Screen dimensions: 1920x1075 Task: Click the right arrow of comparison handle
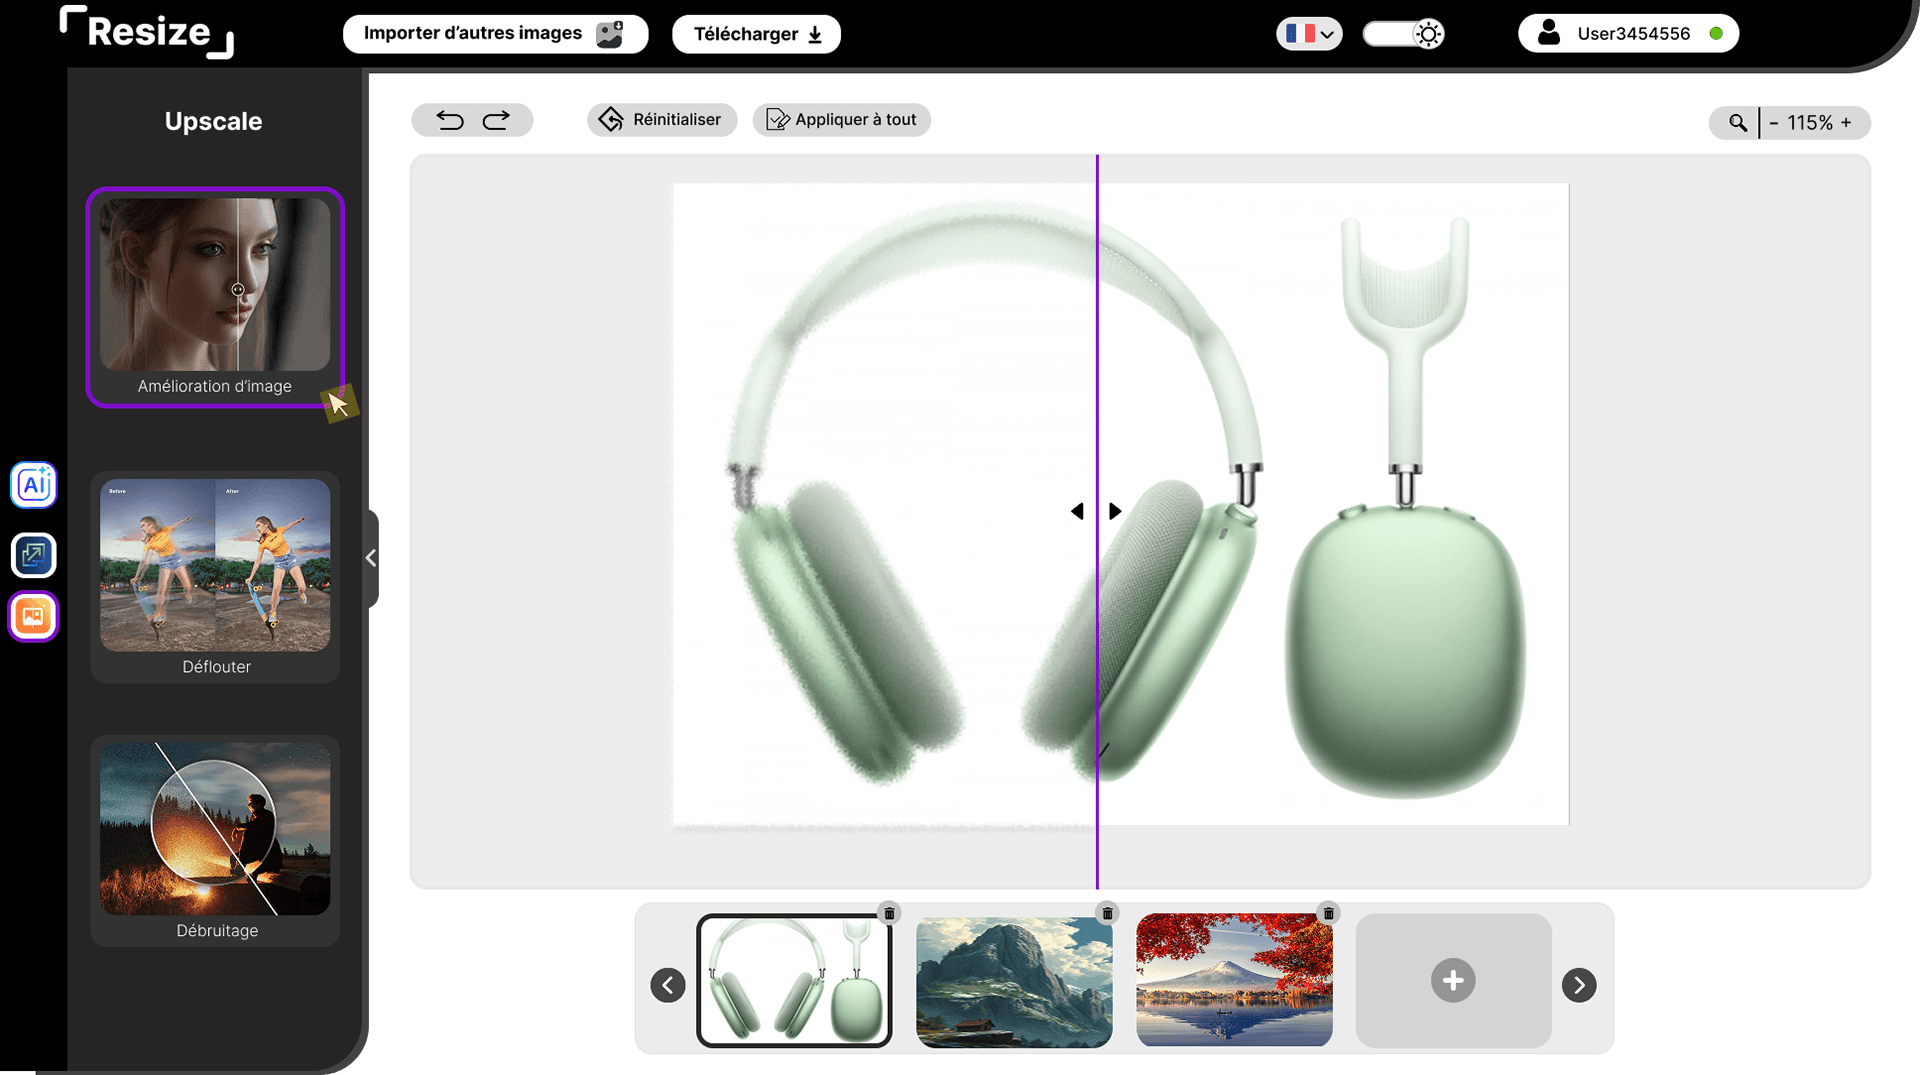[x=1115, y=511]
